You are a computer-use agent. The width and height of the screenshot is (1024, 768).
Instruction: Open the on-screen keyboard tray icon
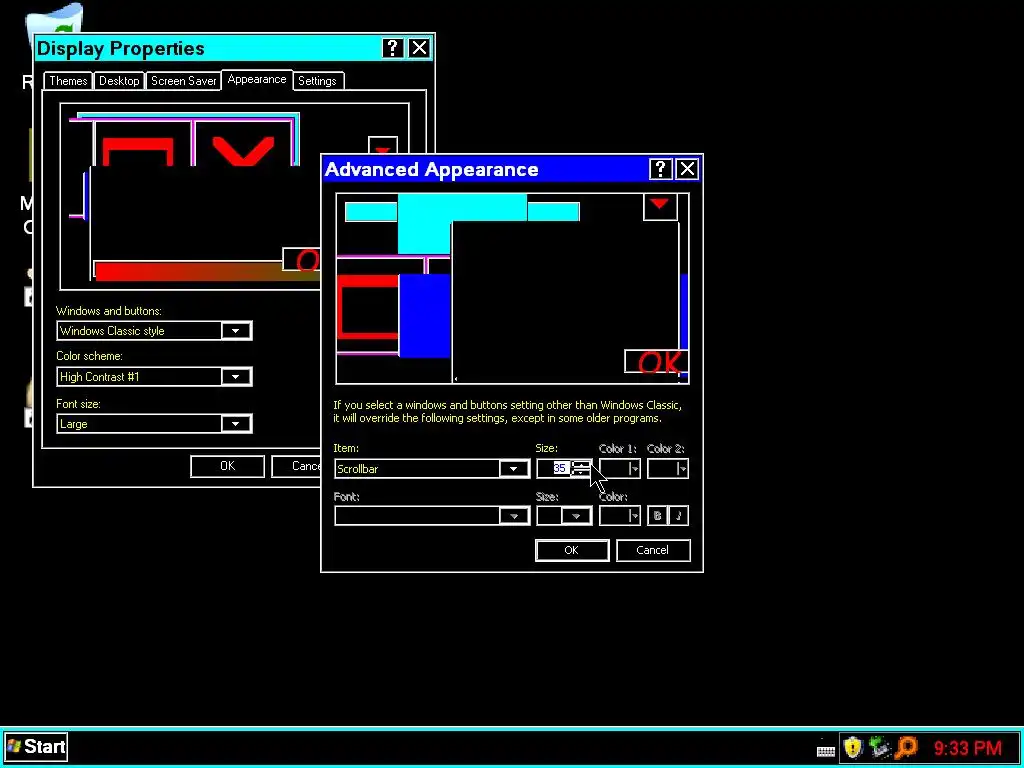pyautogui.click(x=825, y=749)
